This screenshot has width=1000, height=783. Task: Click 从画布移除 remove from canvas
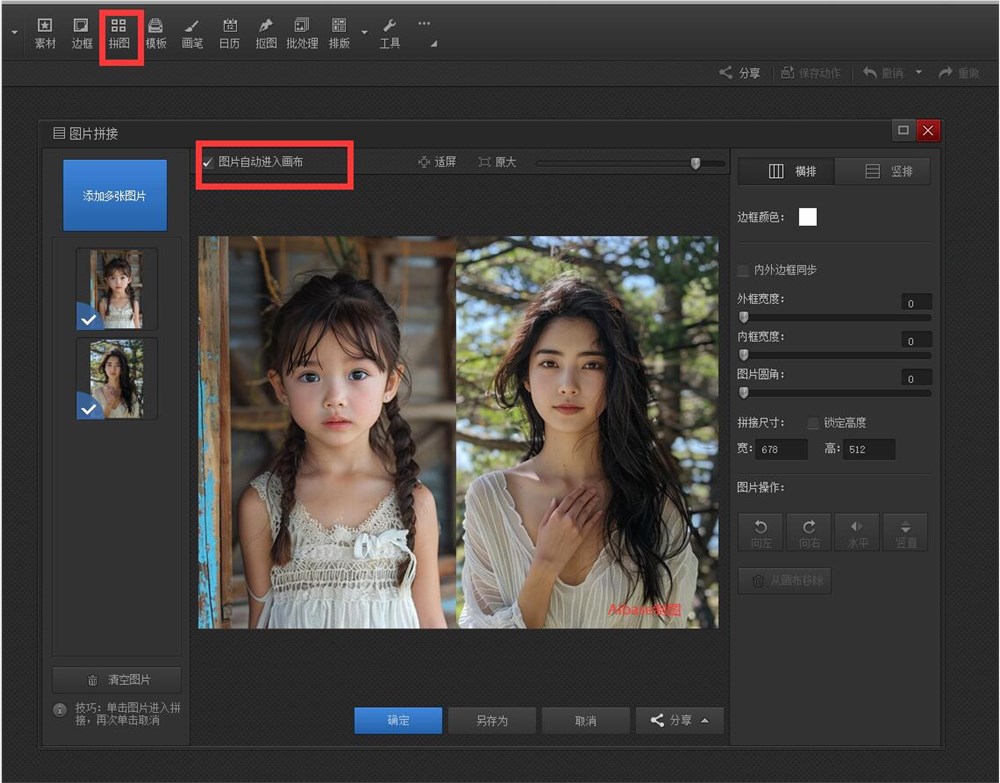[x=785, y=581]
